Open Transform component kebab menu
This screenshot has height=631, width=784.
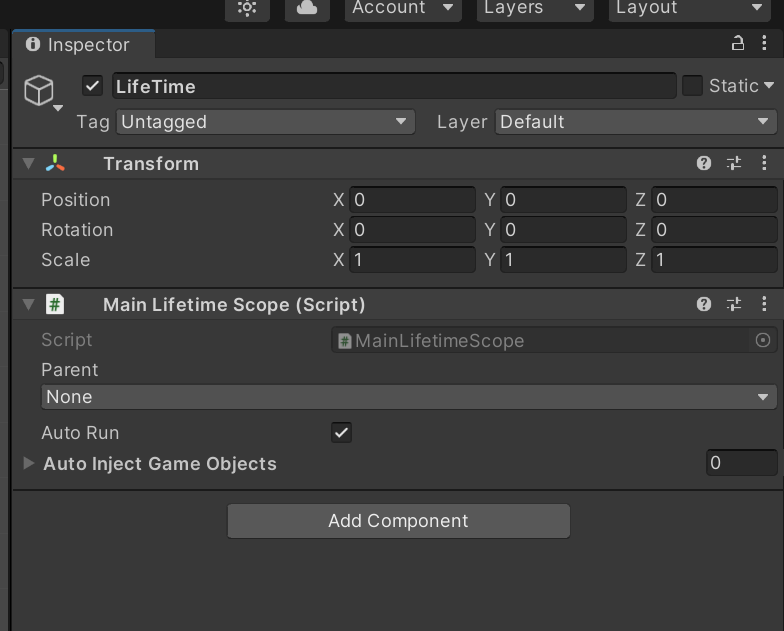click(x=764, y=163)
